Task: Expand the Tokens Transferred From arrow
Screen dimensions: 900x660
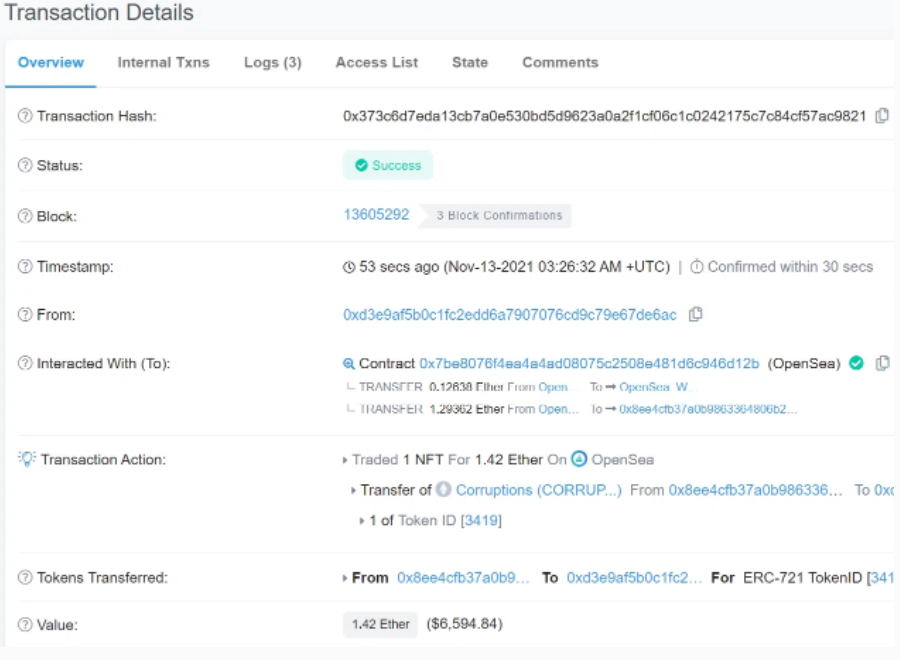Action: point(345,578)
